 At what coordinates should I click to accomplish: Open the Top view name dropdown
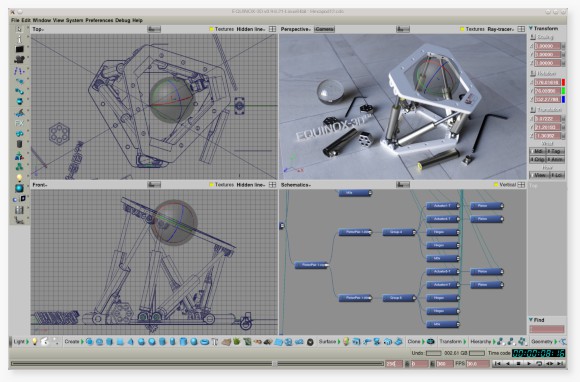coord(38,29)
